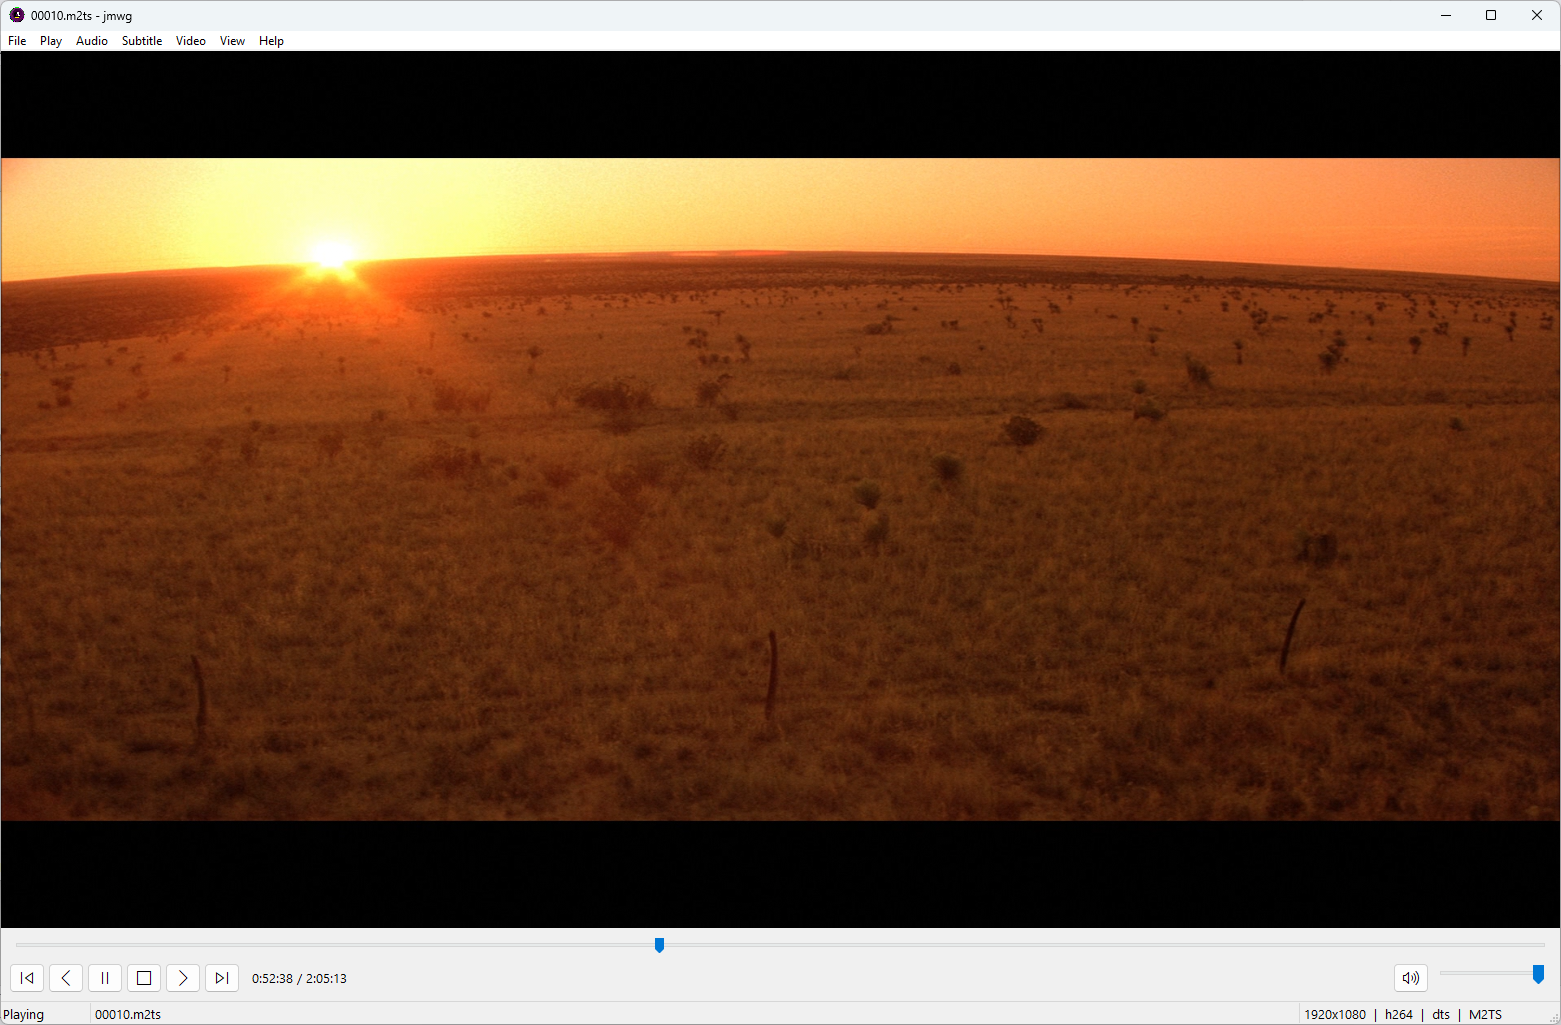Image resolution: width=1561 pixels, height=1025 pixels.
Task: Click the dts audio codec indicator
Action: point(1441,1014)
